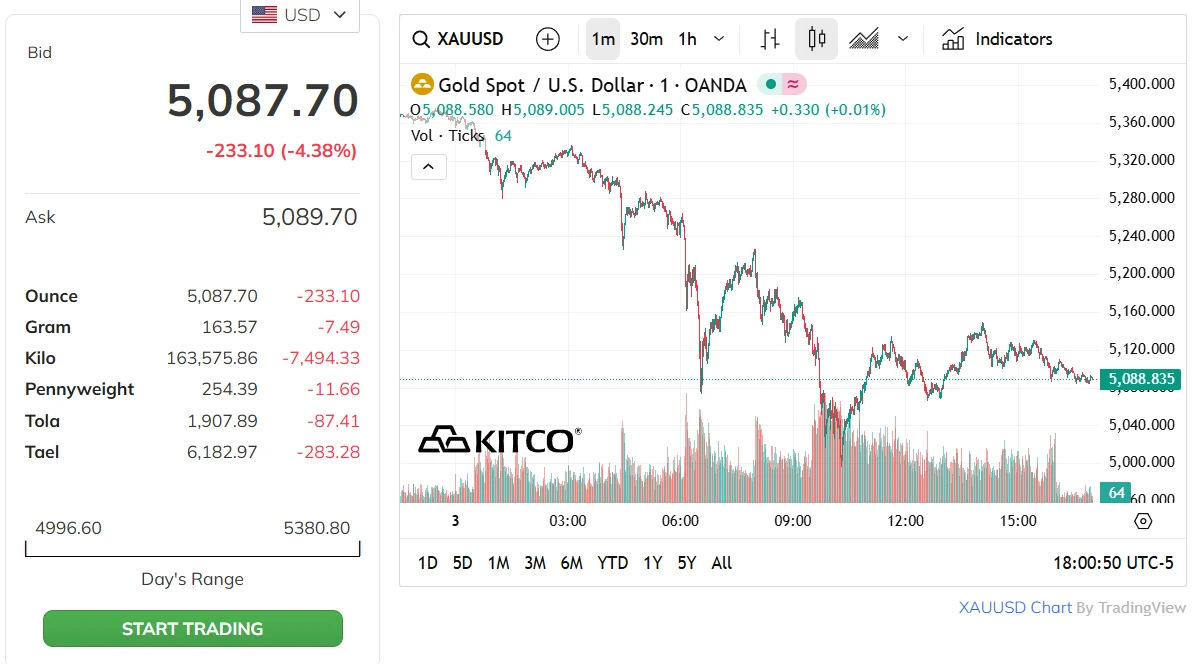1200x664 pixels.
Task: Click the compare/add symbol plus icon
Action: click(x=548, y=39)
